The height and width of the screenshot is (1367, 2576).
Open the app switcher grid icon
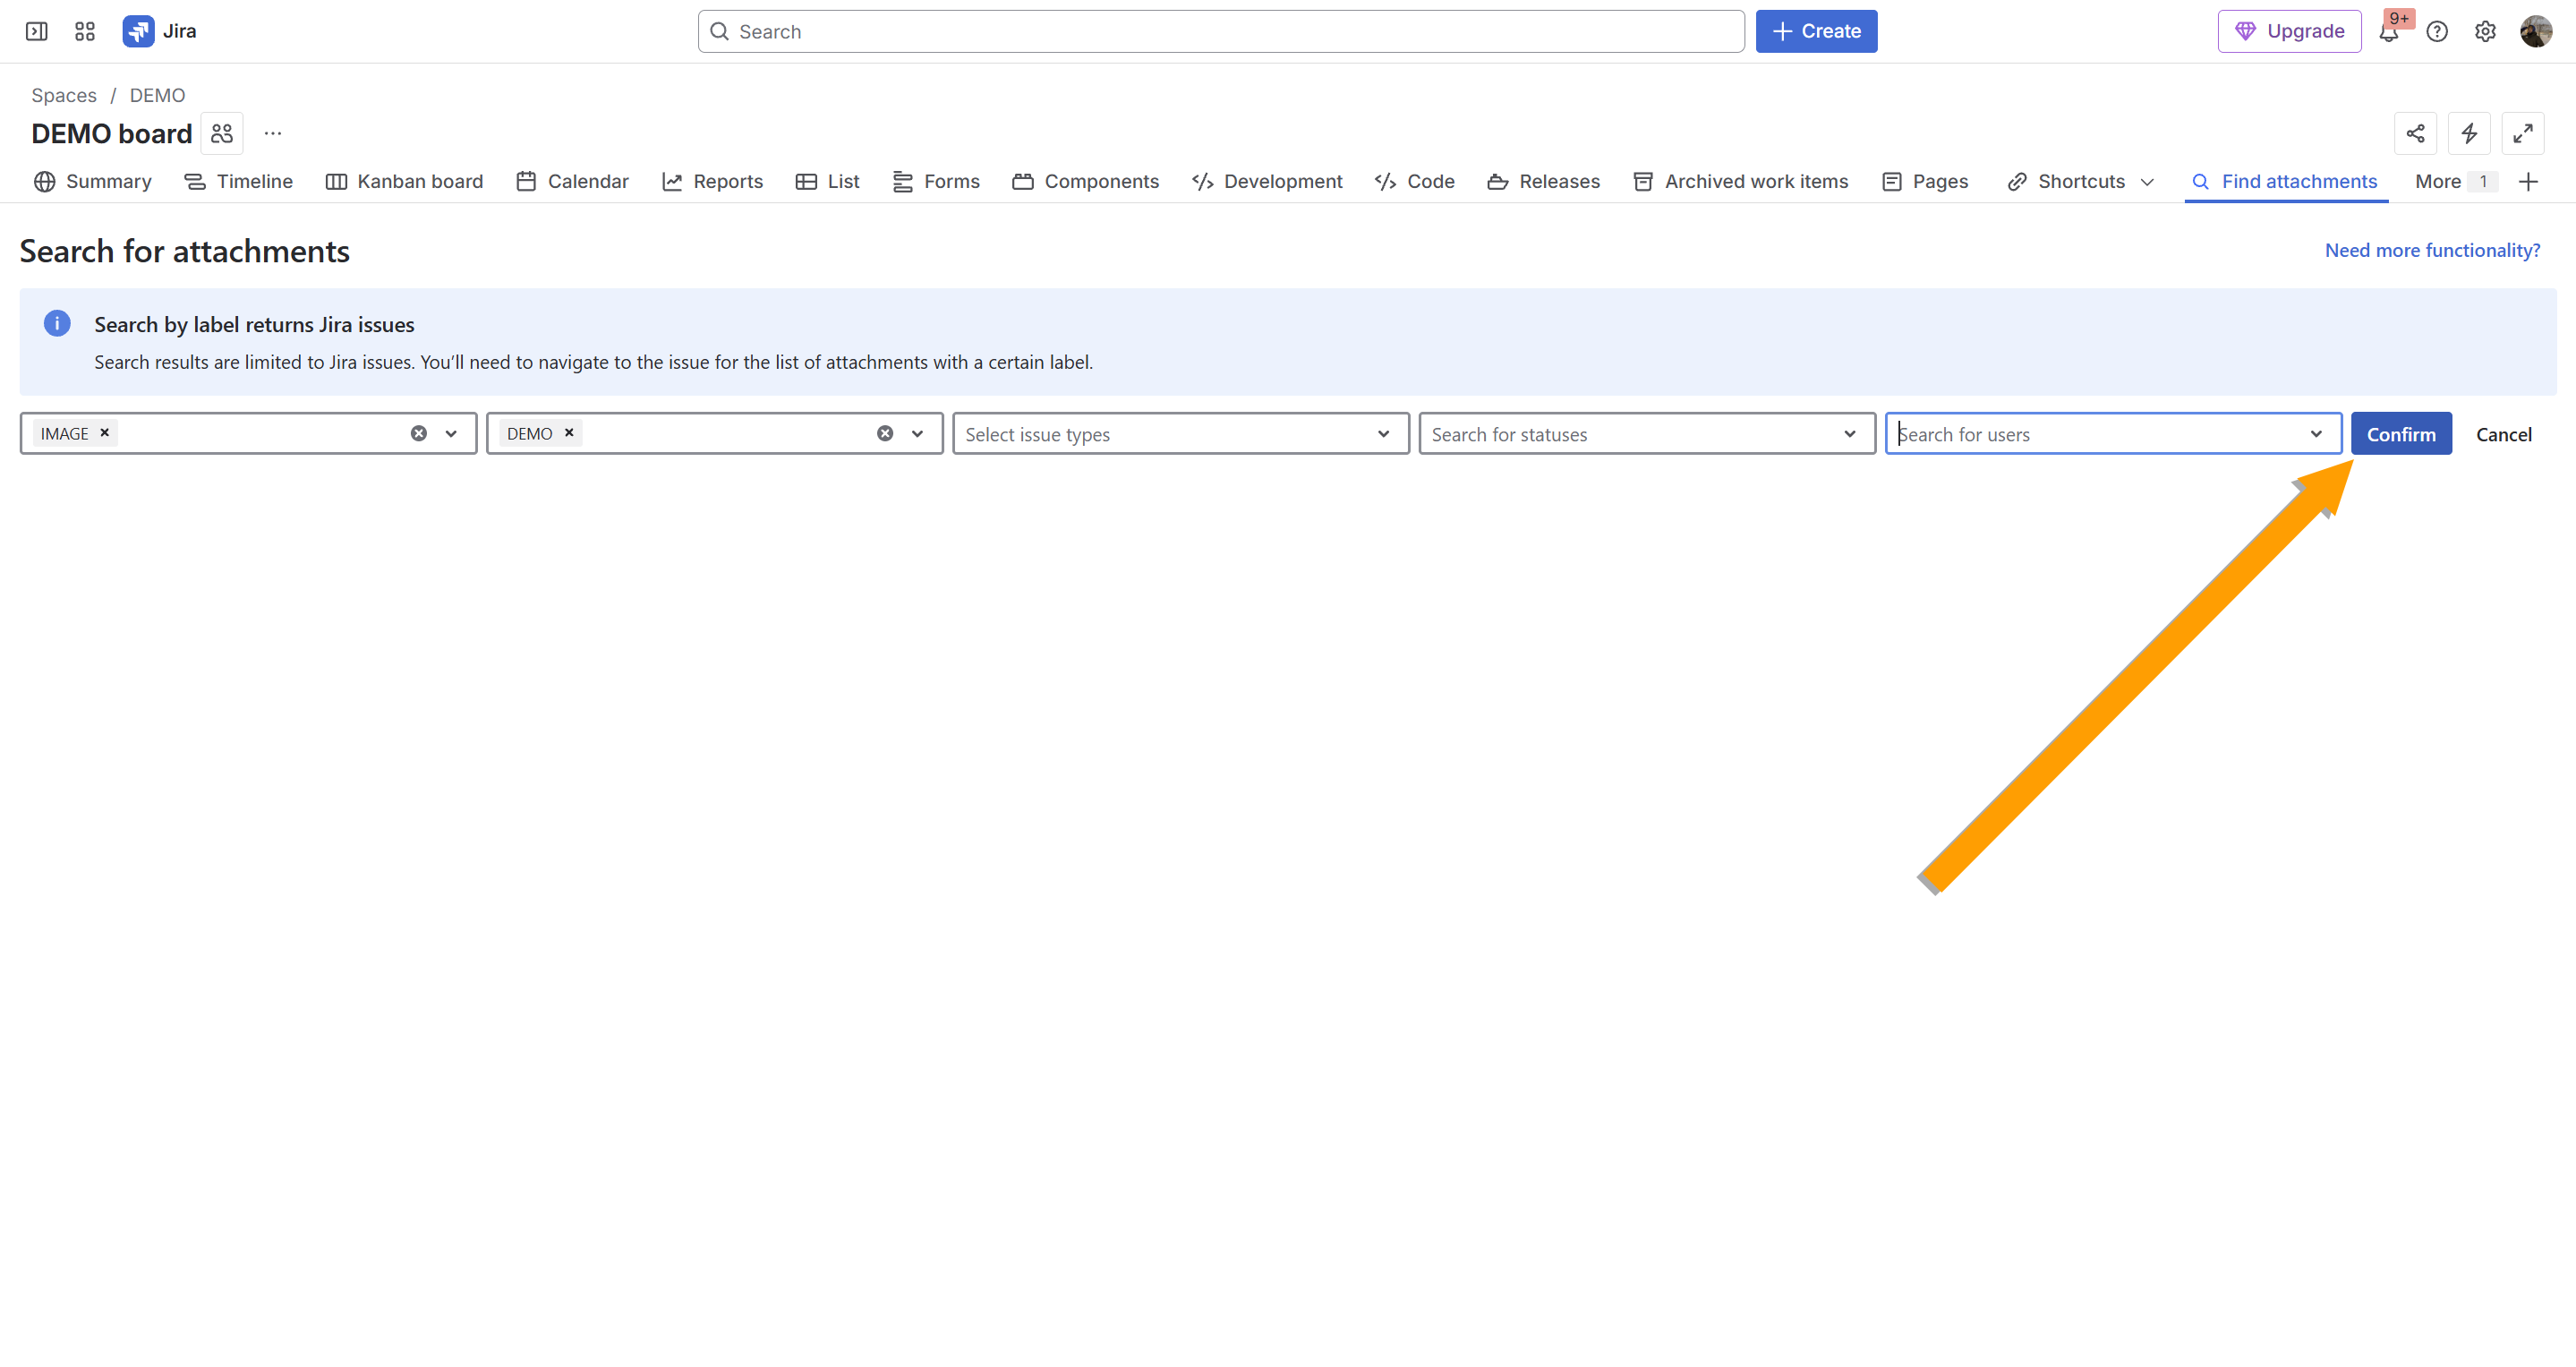coord(85,31)
